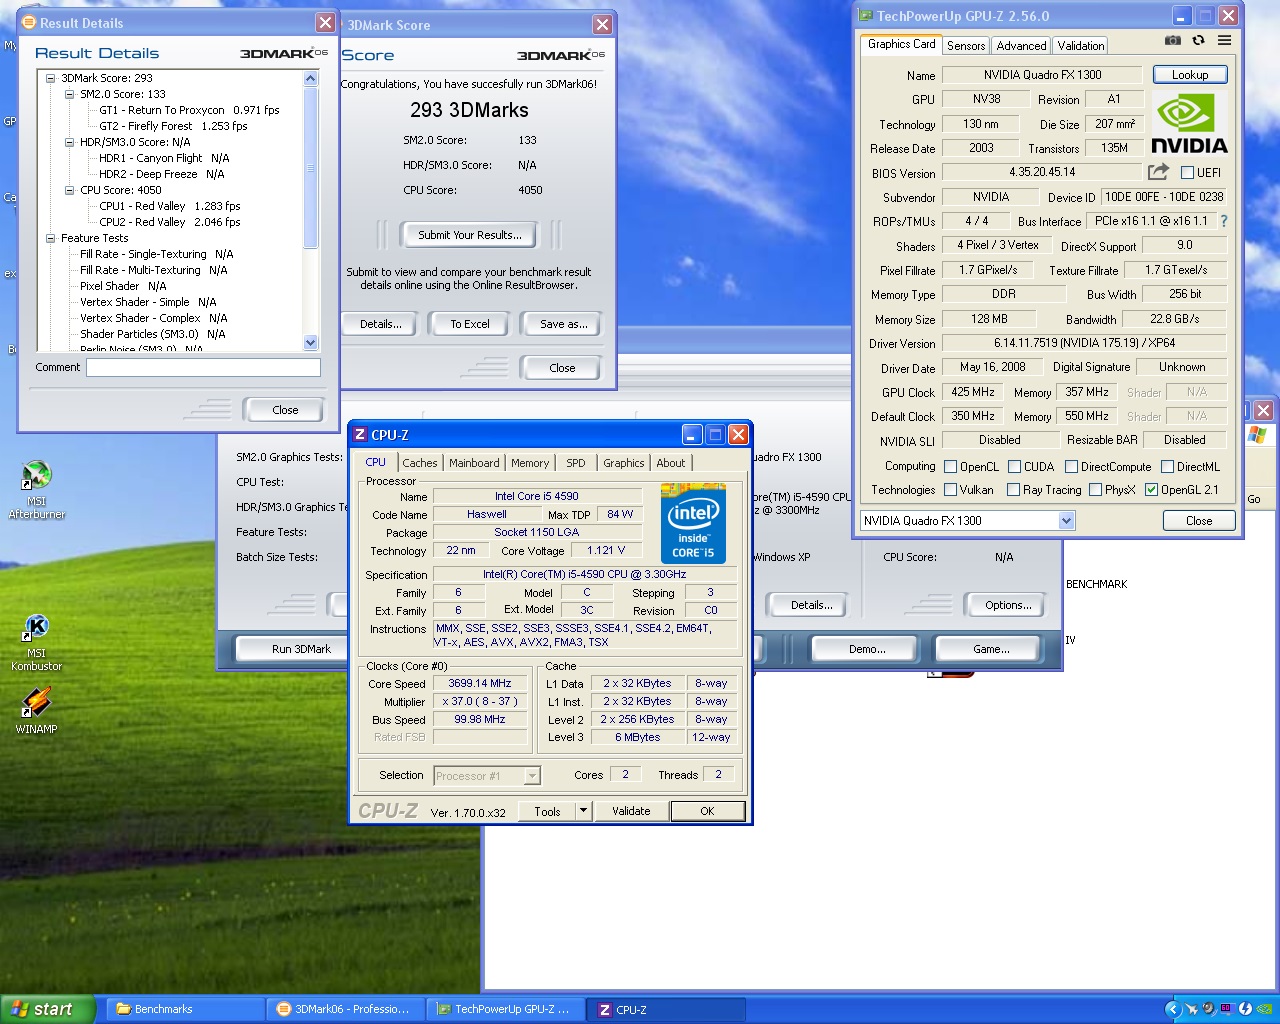Collapse the 3DMark Score: 293 tree node
The width and height of the screenshot is (1280, 1024).
pos(51,78)
